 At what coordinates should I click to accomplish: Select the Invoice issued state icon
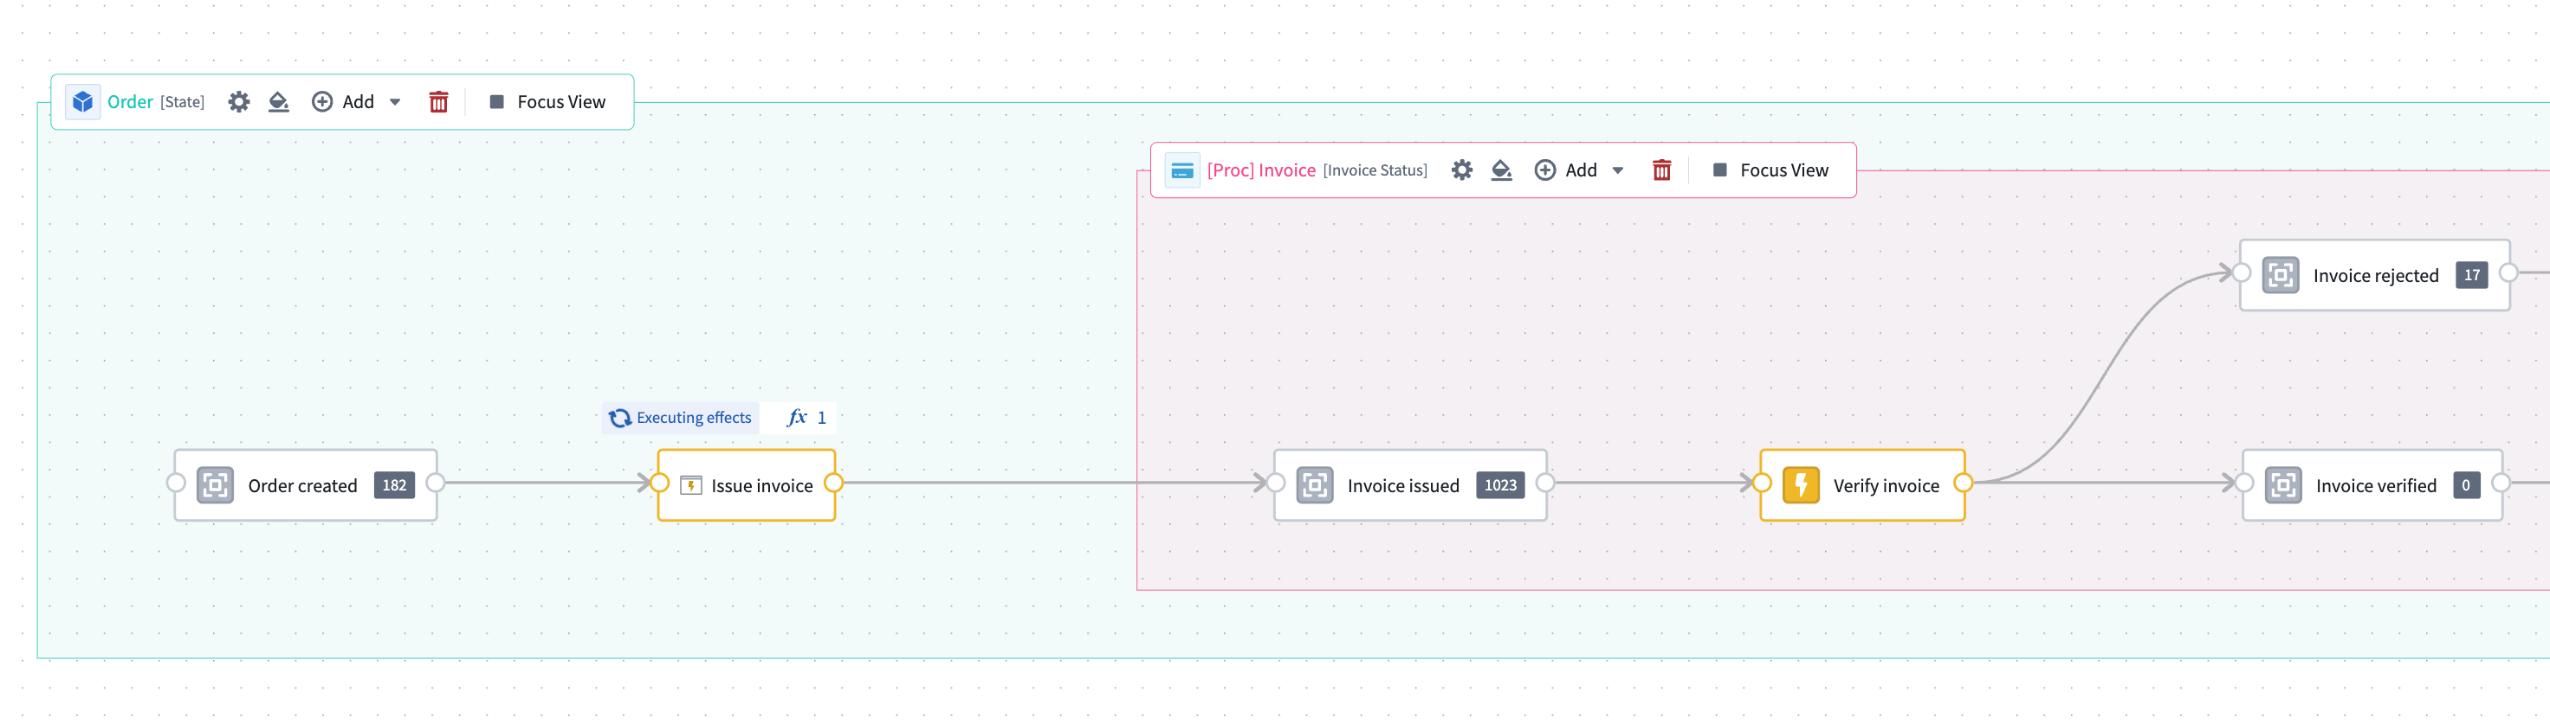pos(1314,485)
